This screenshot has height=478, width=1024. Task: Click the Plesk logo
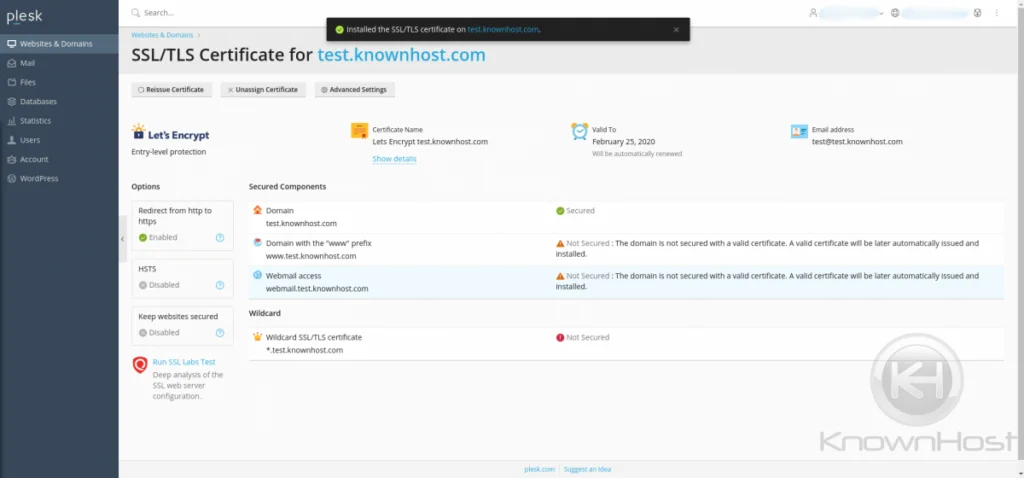tap(24, 17)
